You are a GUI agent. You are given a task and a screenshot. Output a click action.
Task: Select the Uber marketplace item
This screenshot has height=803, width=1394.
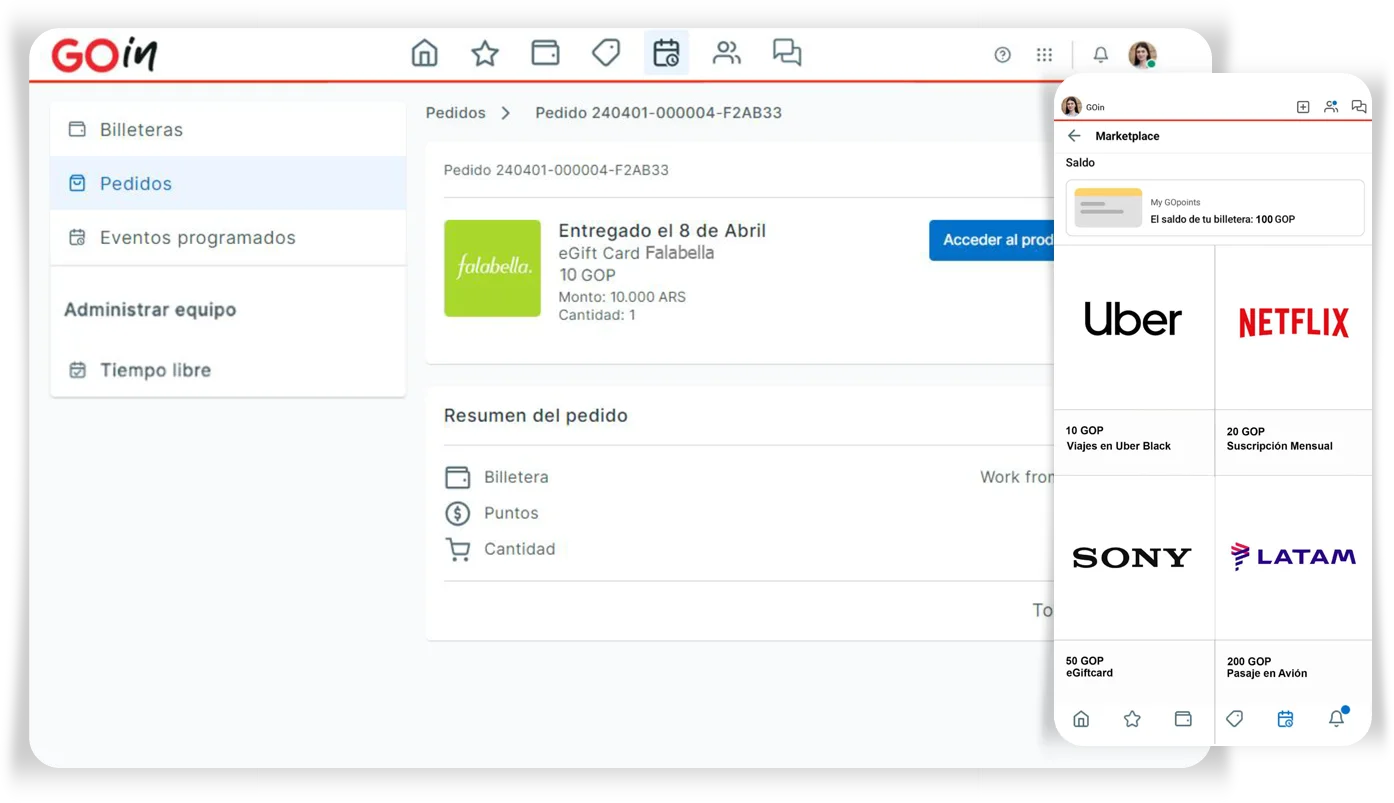coord(1134,327)
